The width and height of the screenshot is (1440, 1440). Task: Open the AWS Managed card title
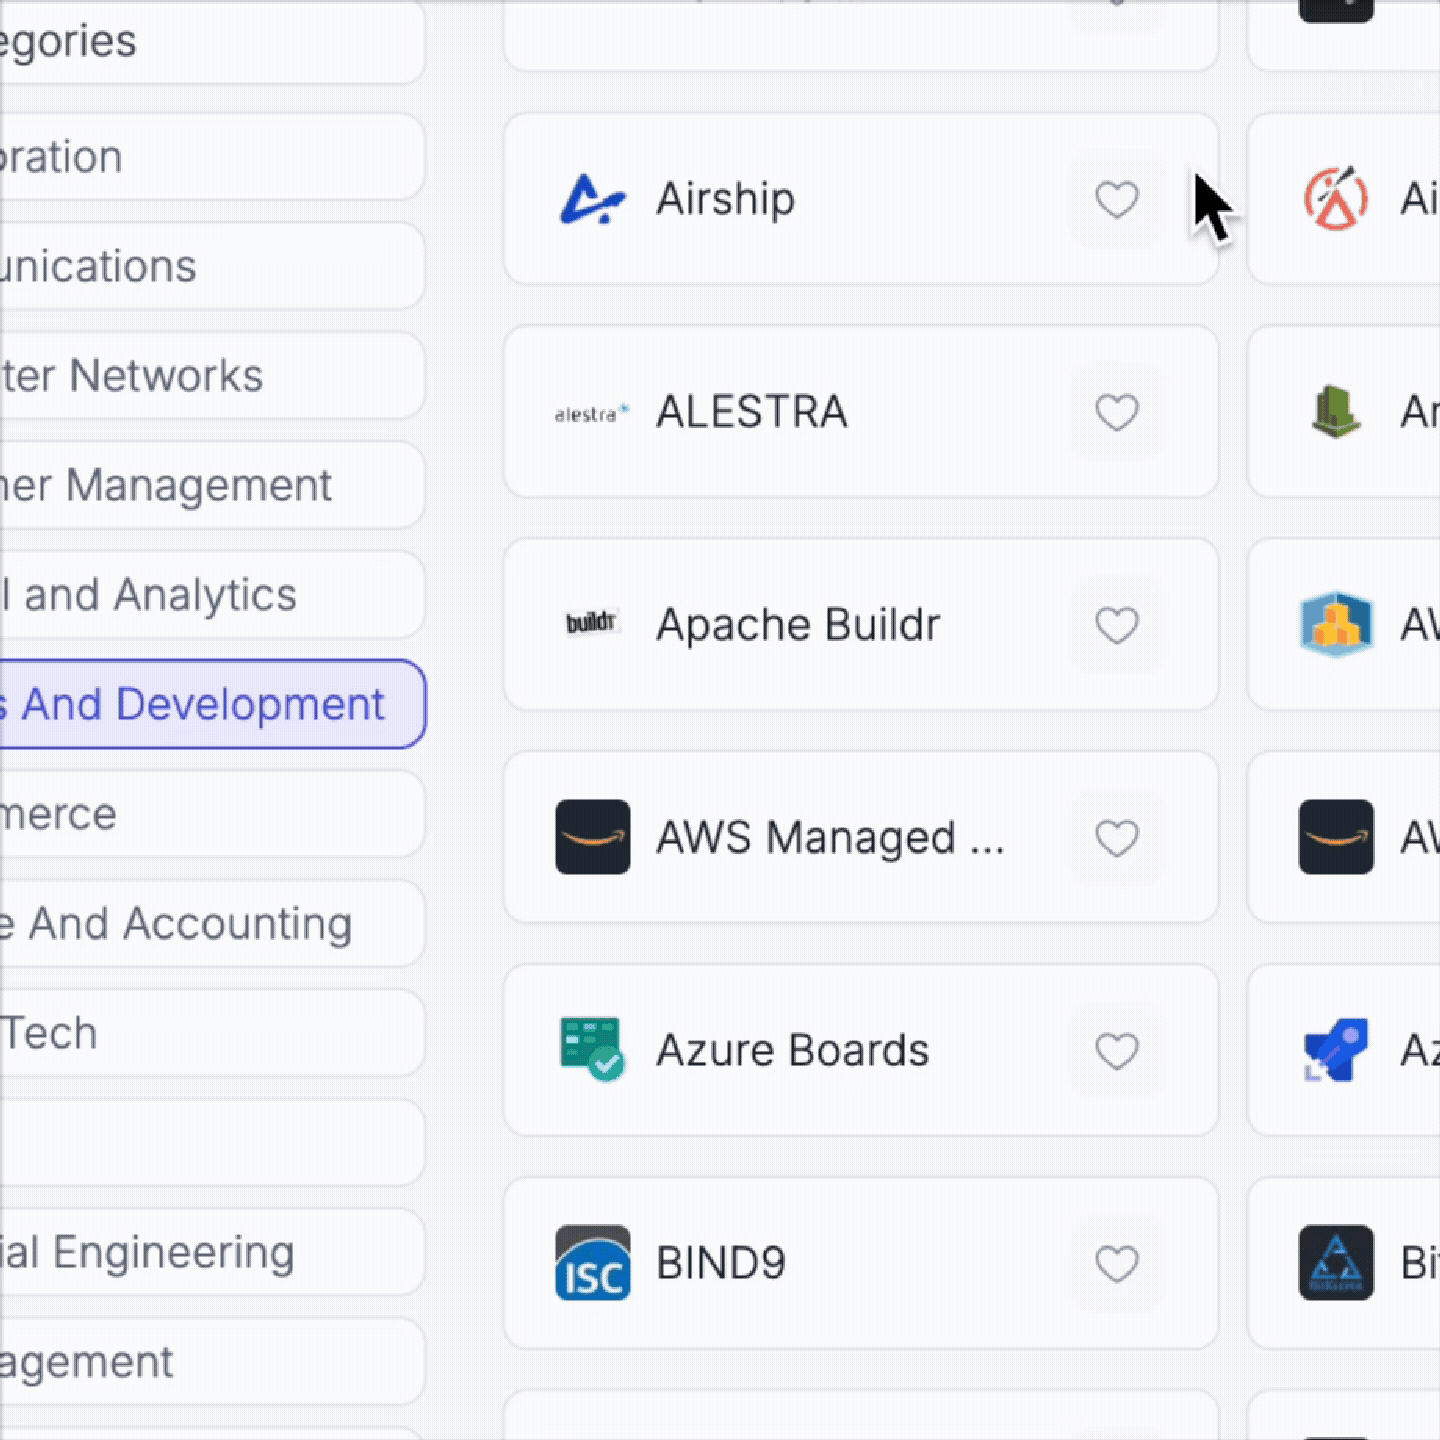click(x=830, y=838)
